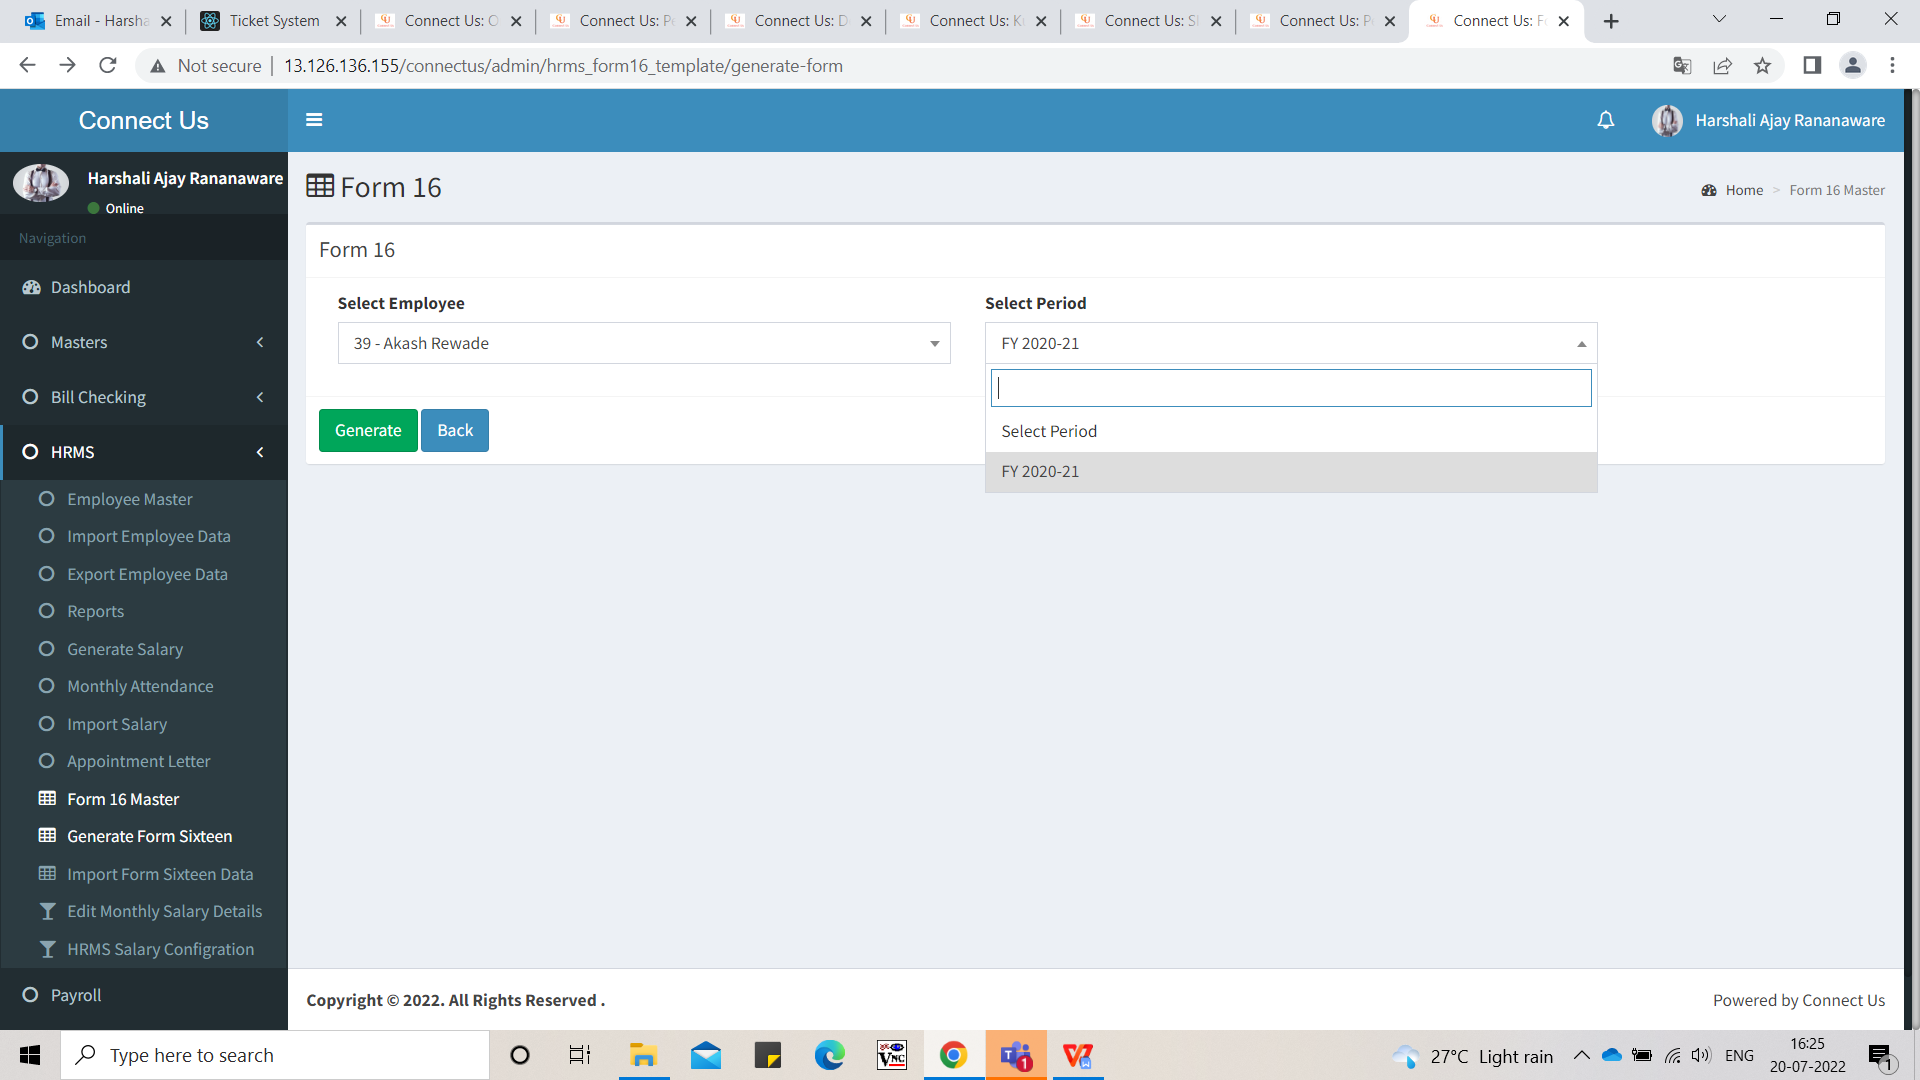Open Appointment Letter in sidebar

click(x=139, y=761)
